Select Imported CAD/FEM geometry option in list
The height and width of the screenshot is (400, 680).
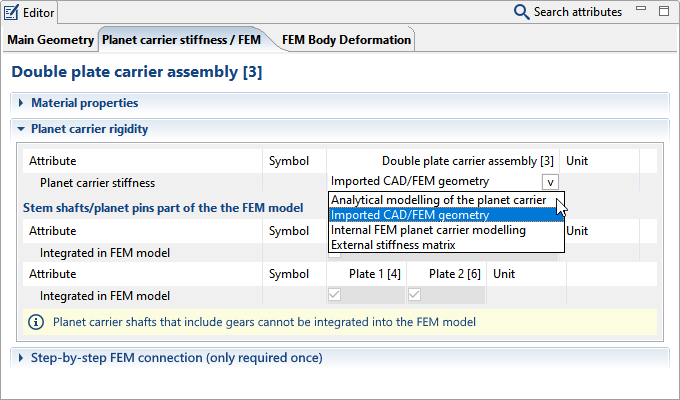[x=410, y=215]
